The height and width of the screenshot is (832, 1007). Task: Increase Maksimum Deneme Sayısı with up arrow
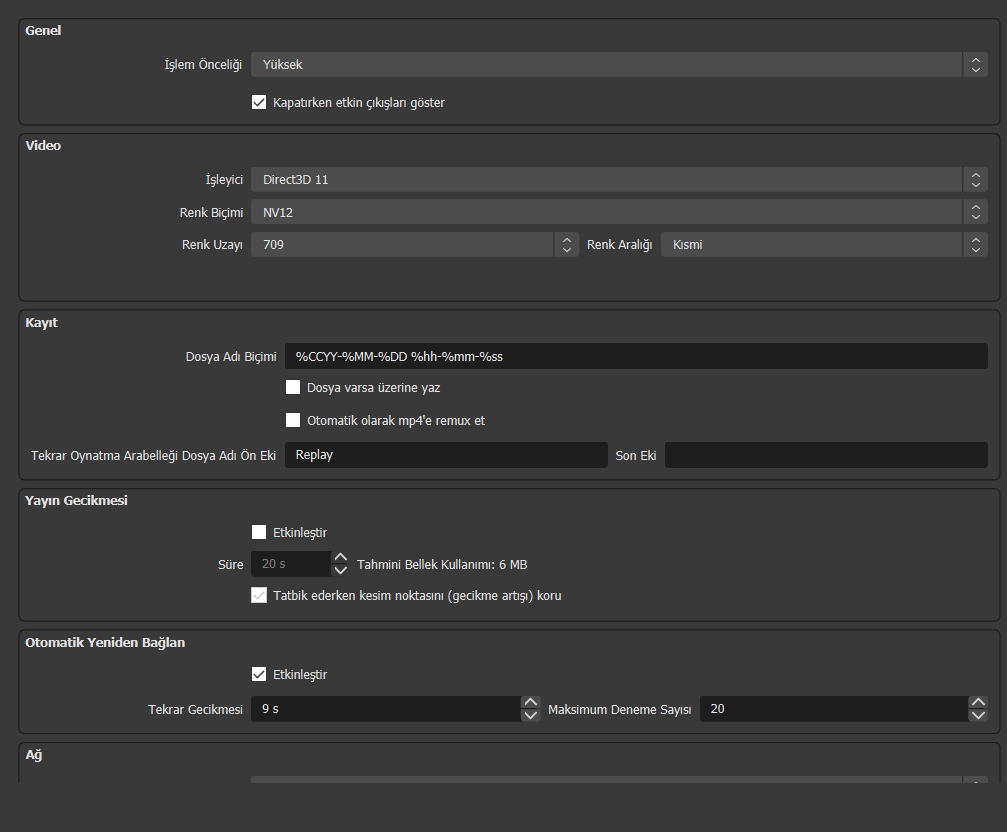click(978, 703)
